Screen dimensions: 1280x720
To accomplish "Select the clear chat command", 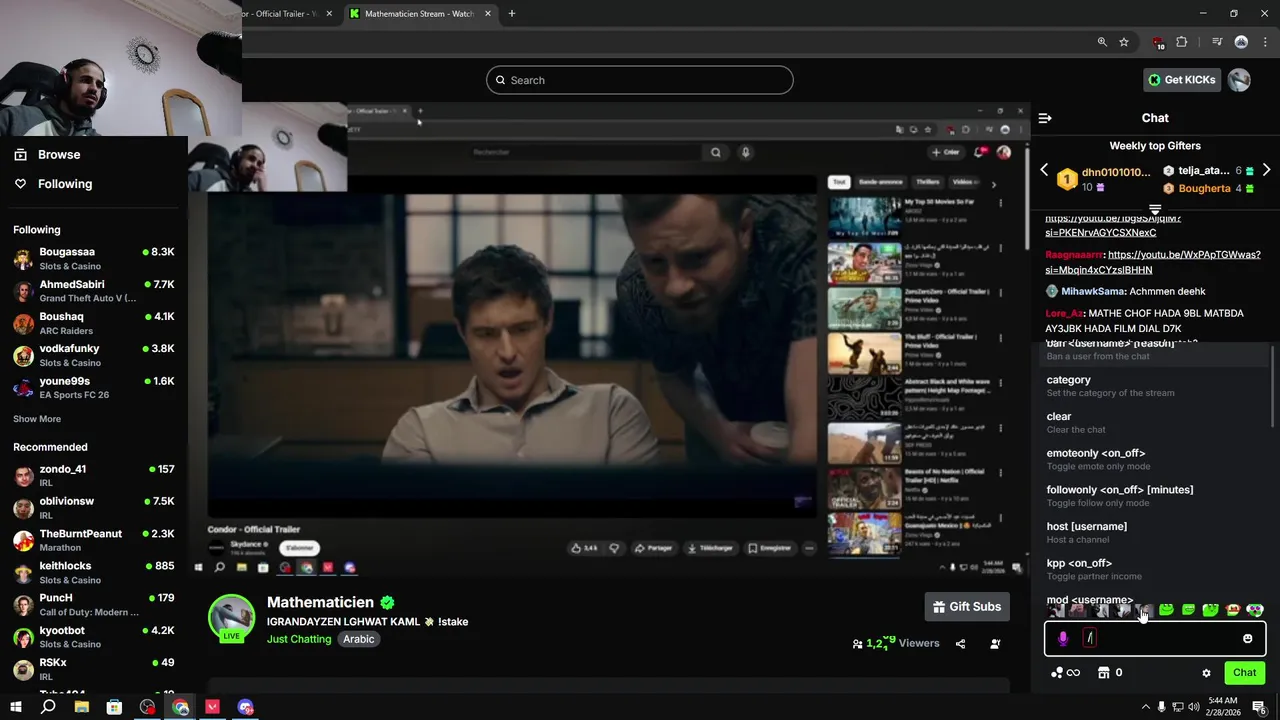I will tap(1155, 422).
